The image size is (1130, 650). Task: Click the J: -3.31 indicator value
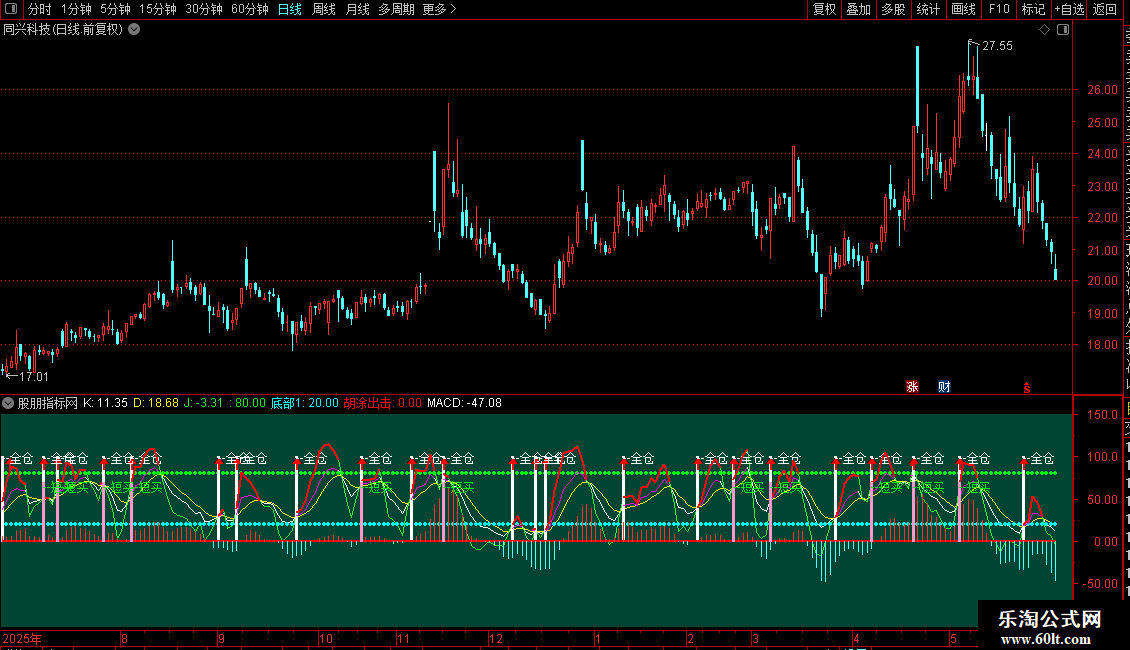pos(203,403)
